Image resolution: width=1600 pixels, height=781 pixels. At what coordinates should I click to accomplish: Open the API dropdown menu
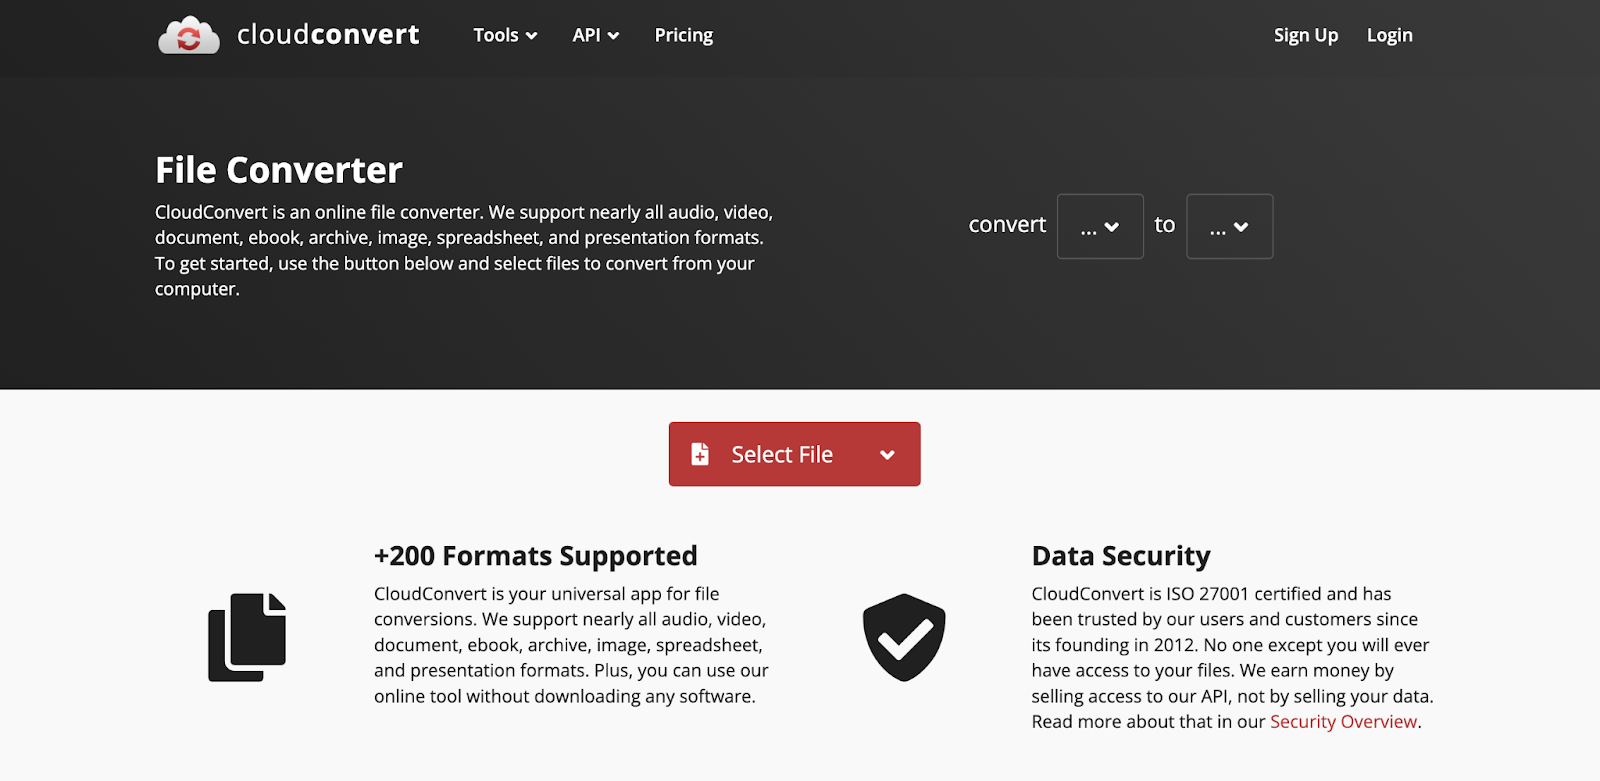[595, 35]
